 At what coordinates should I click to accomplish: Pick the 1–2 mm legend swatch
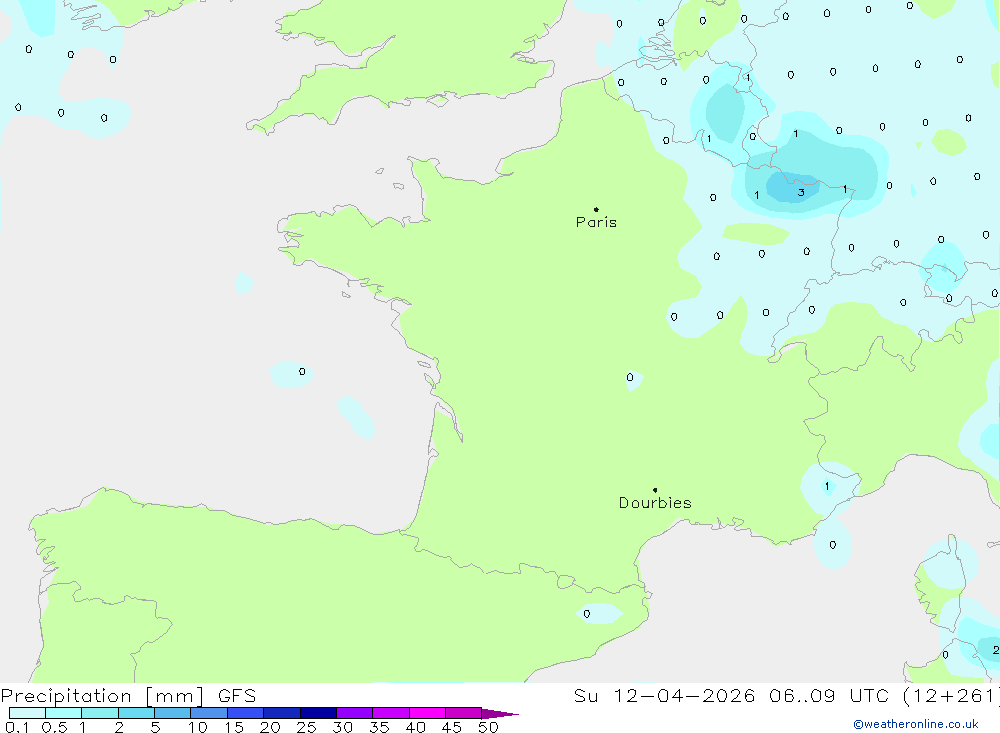(x=100, y=713)
